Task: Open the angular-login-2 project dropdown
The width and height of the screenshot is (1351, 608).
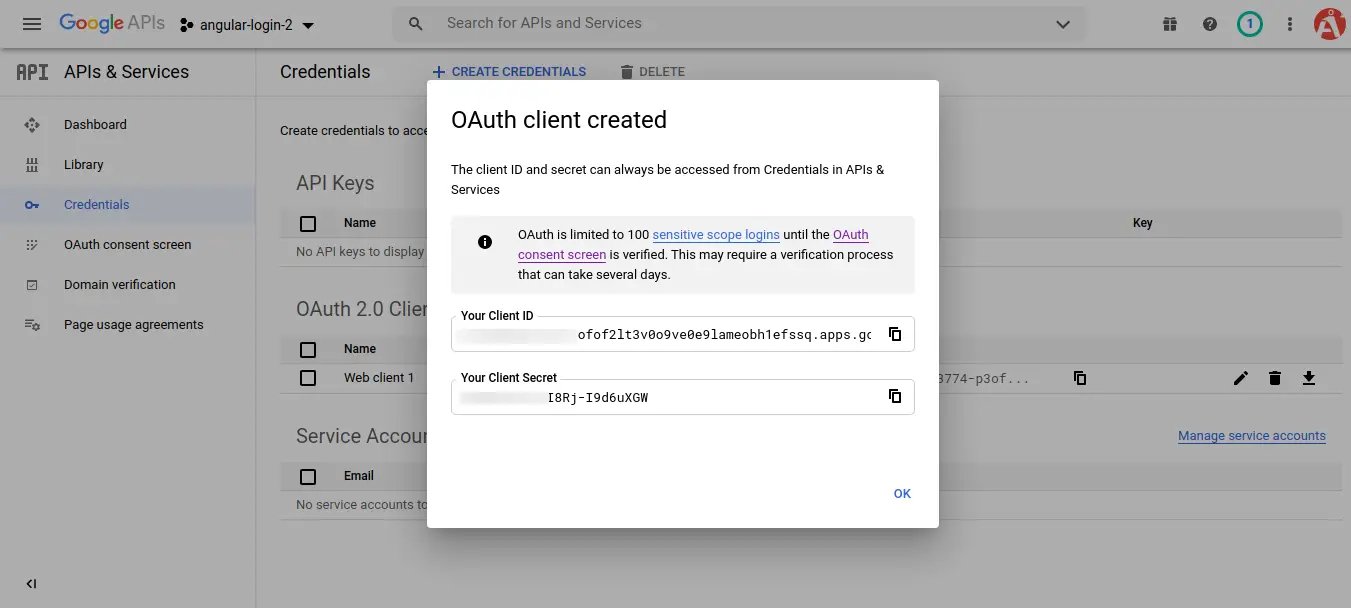Action: 247,25
